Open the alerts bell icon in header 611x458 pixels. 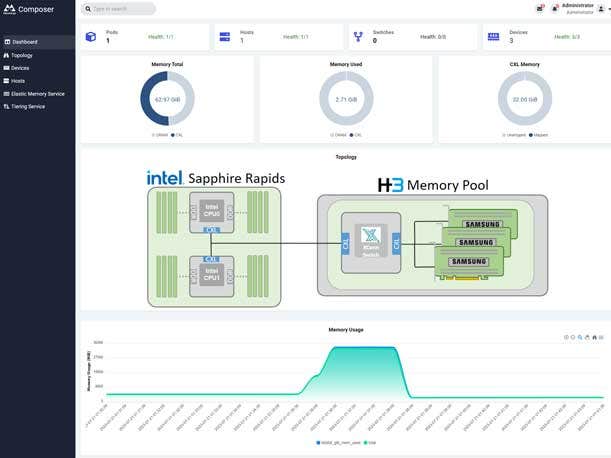(x=554, y=9)
